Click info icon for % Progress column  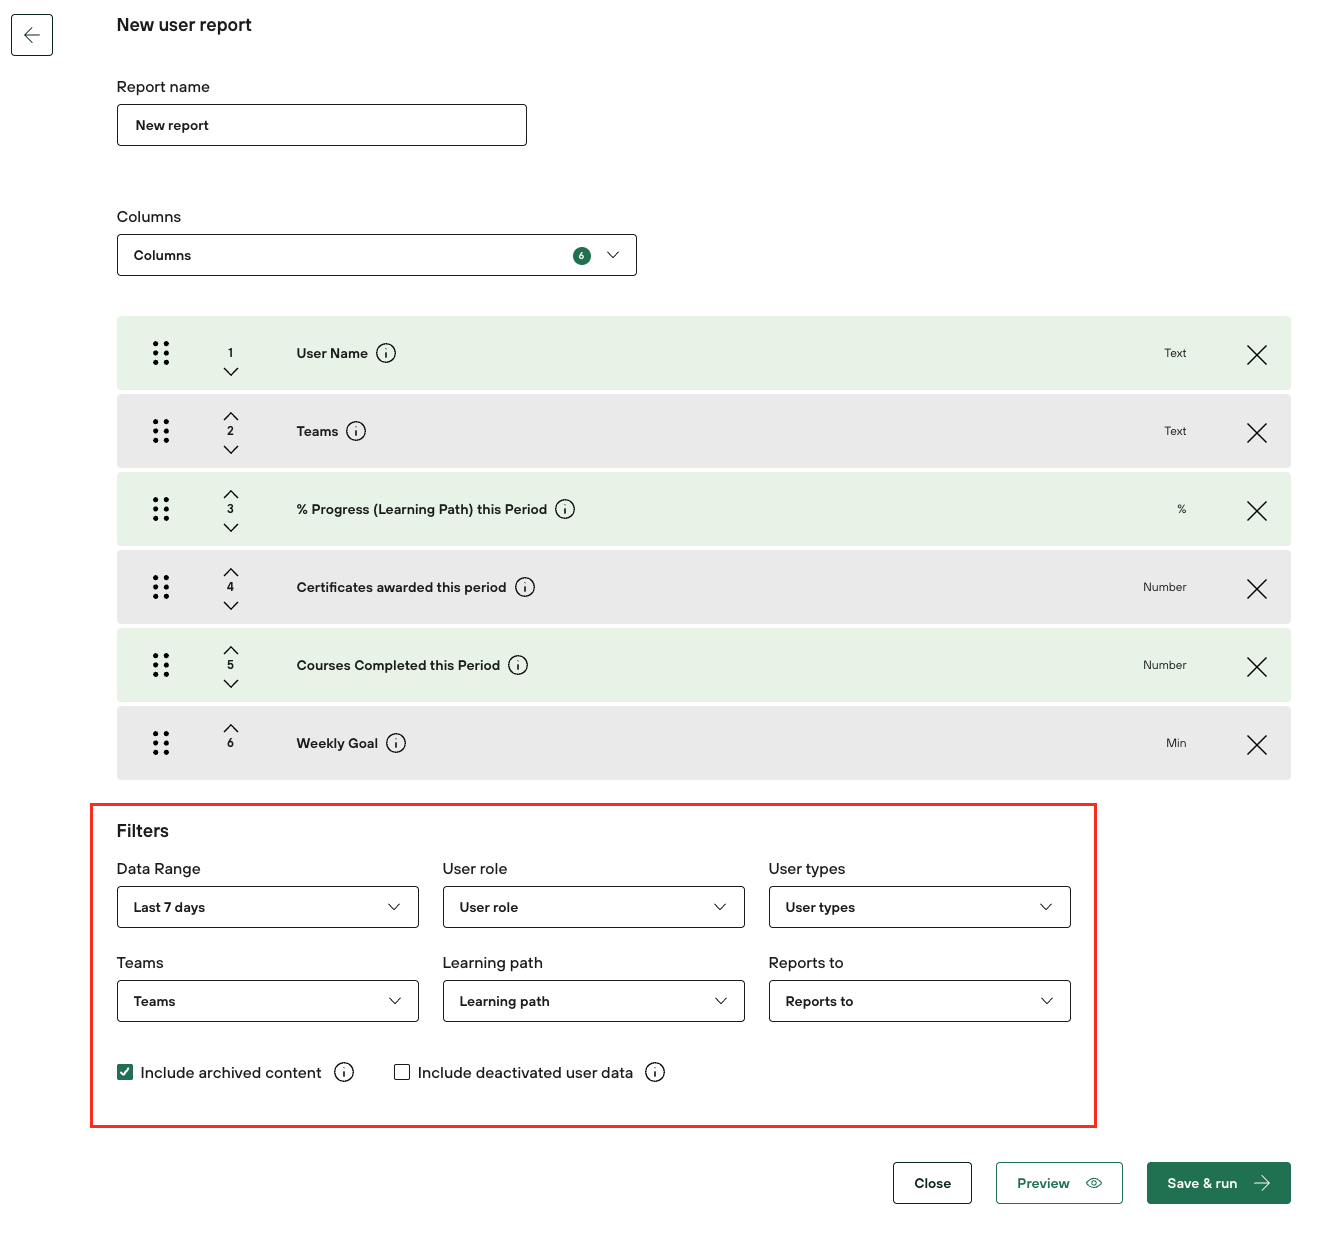[565, 509]
